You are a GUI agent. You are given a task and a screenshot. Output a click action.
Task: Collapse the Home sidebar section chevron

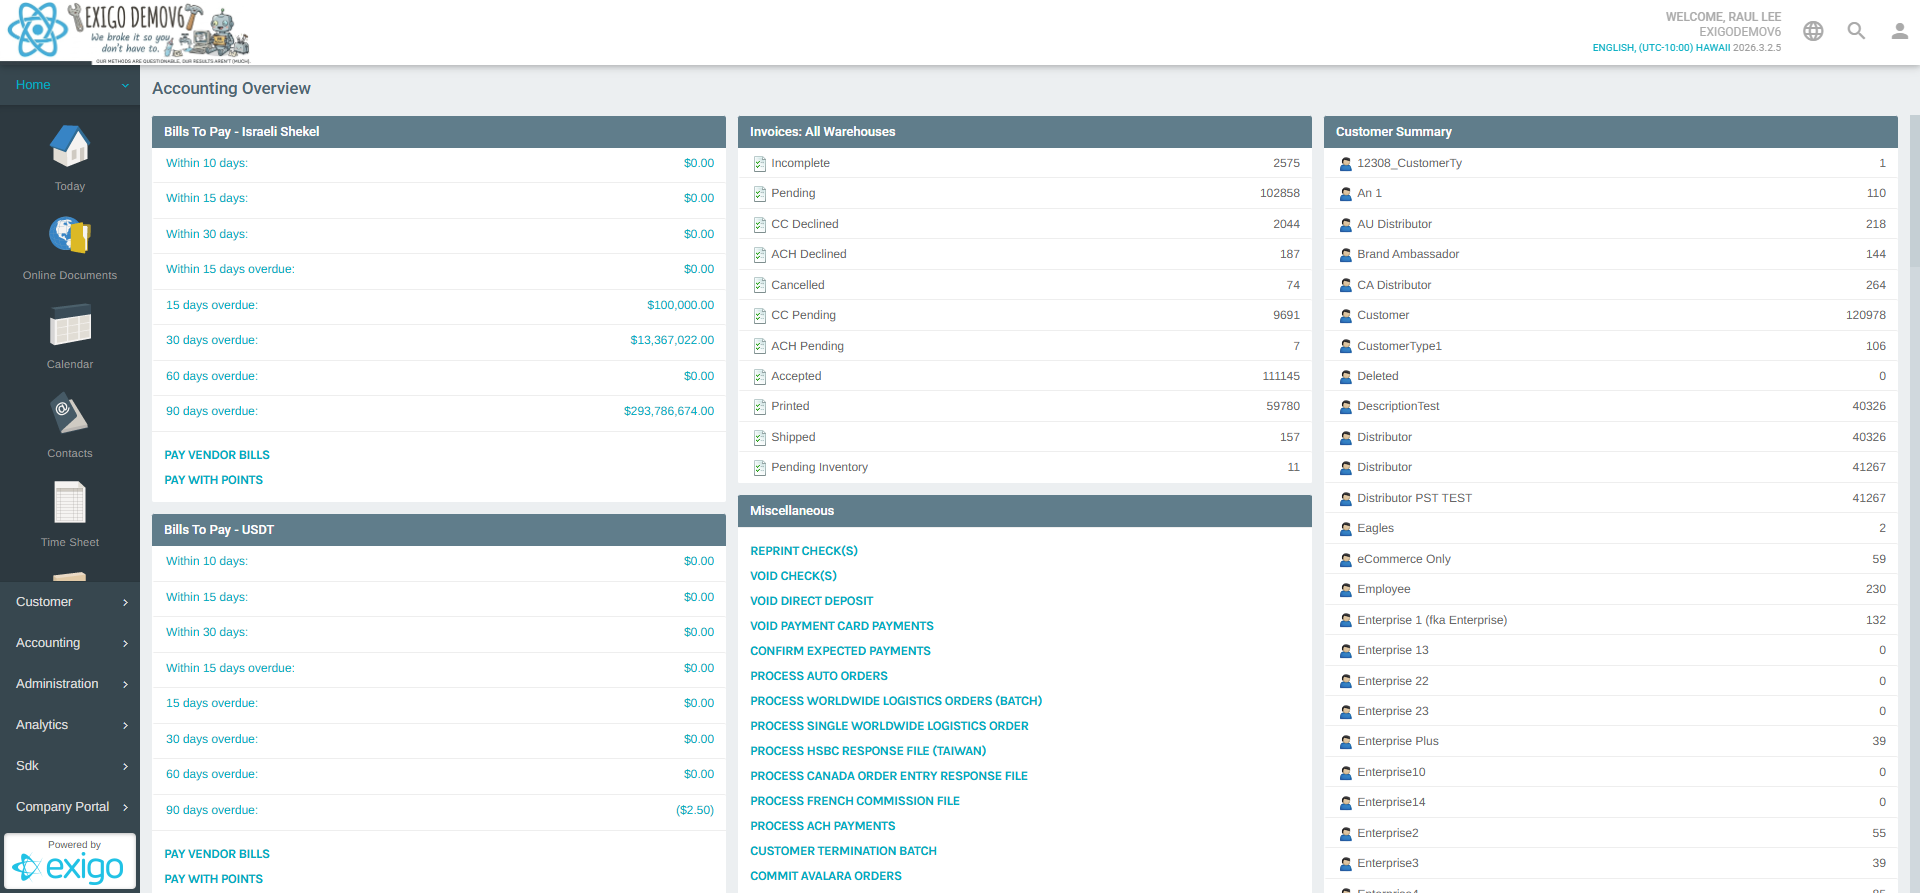[125, 85]
